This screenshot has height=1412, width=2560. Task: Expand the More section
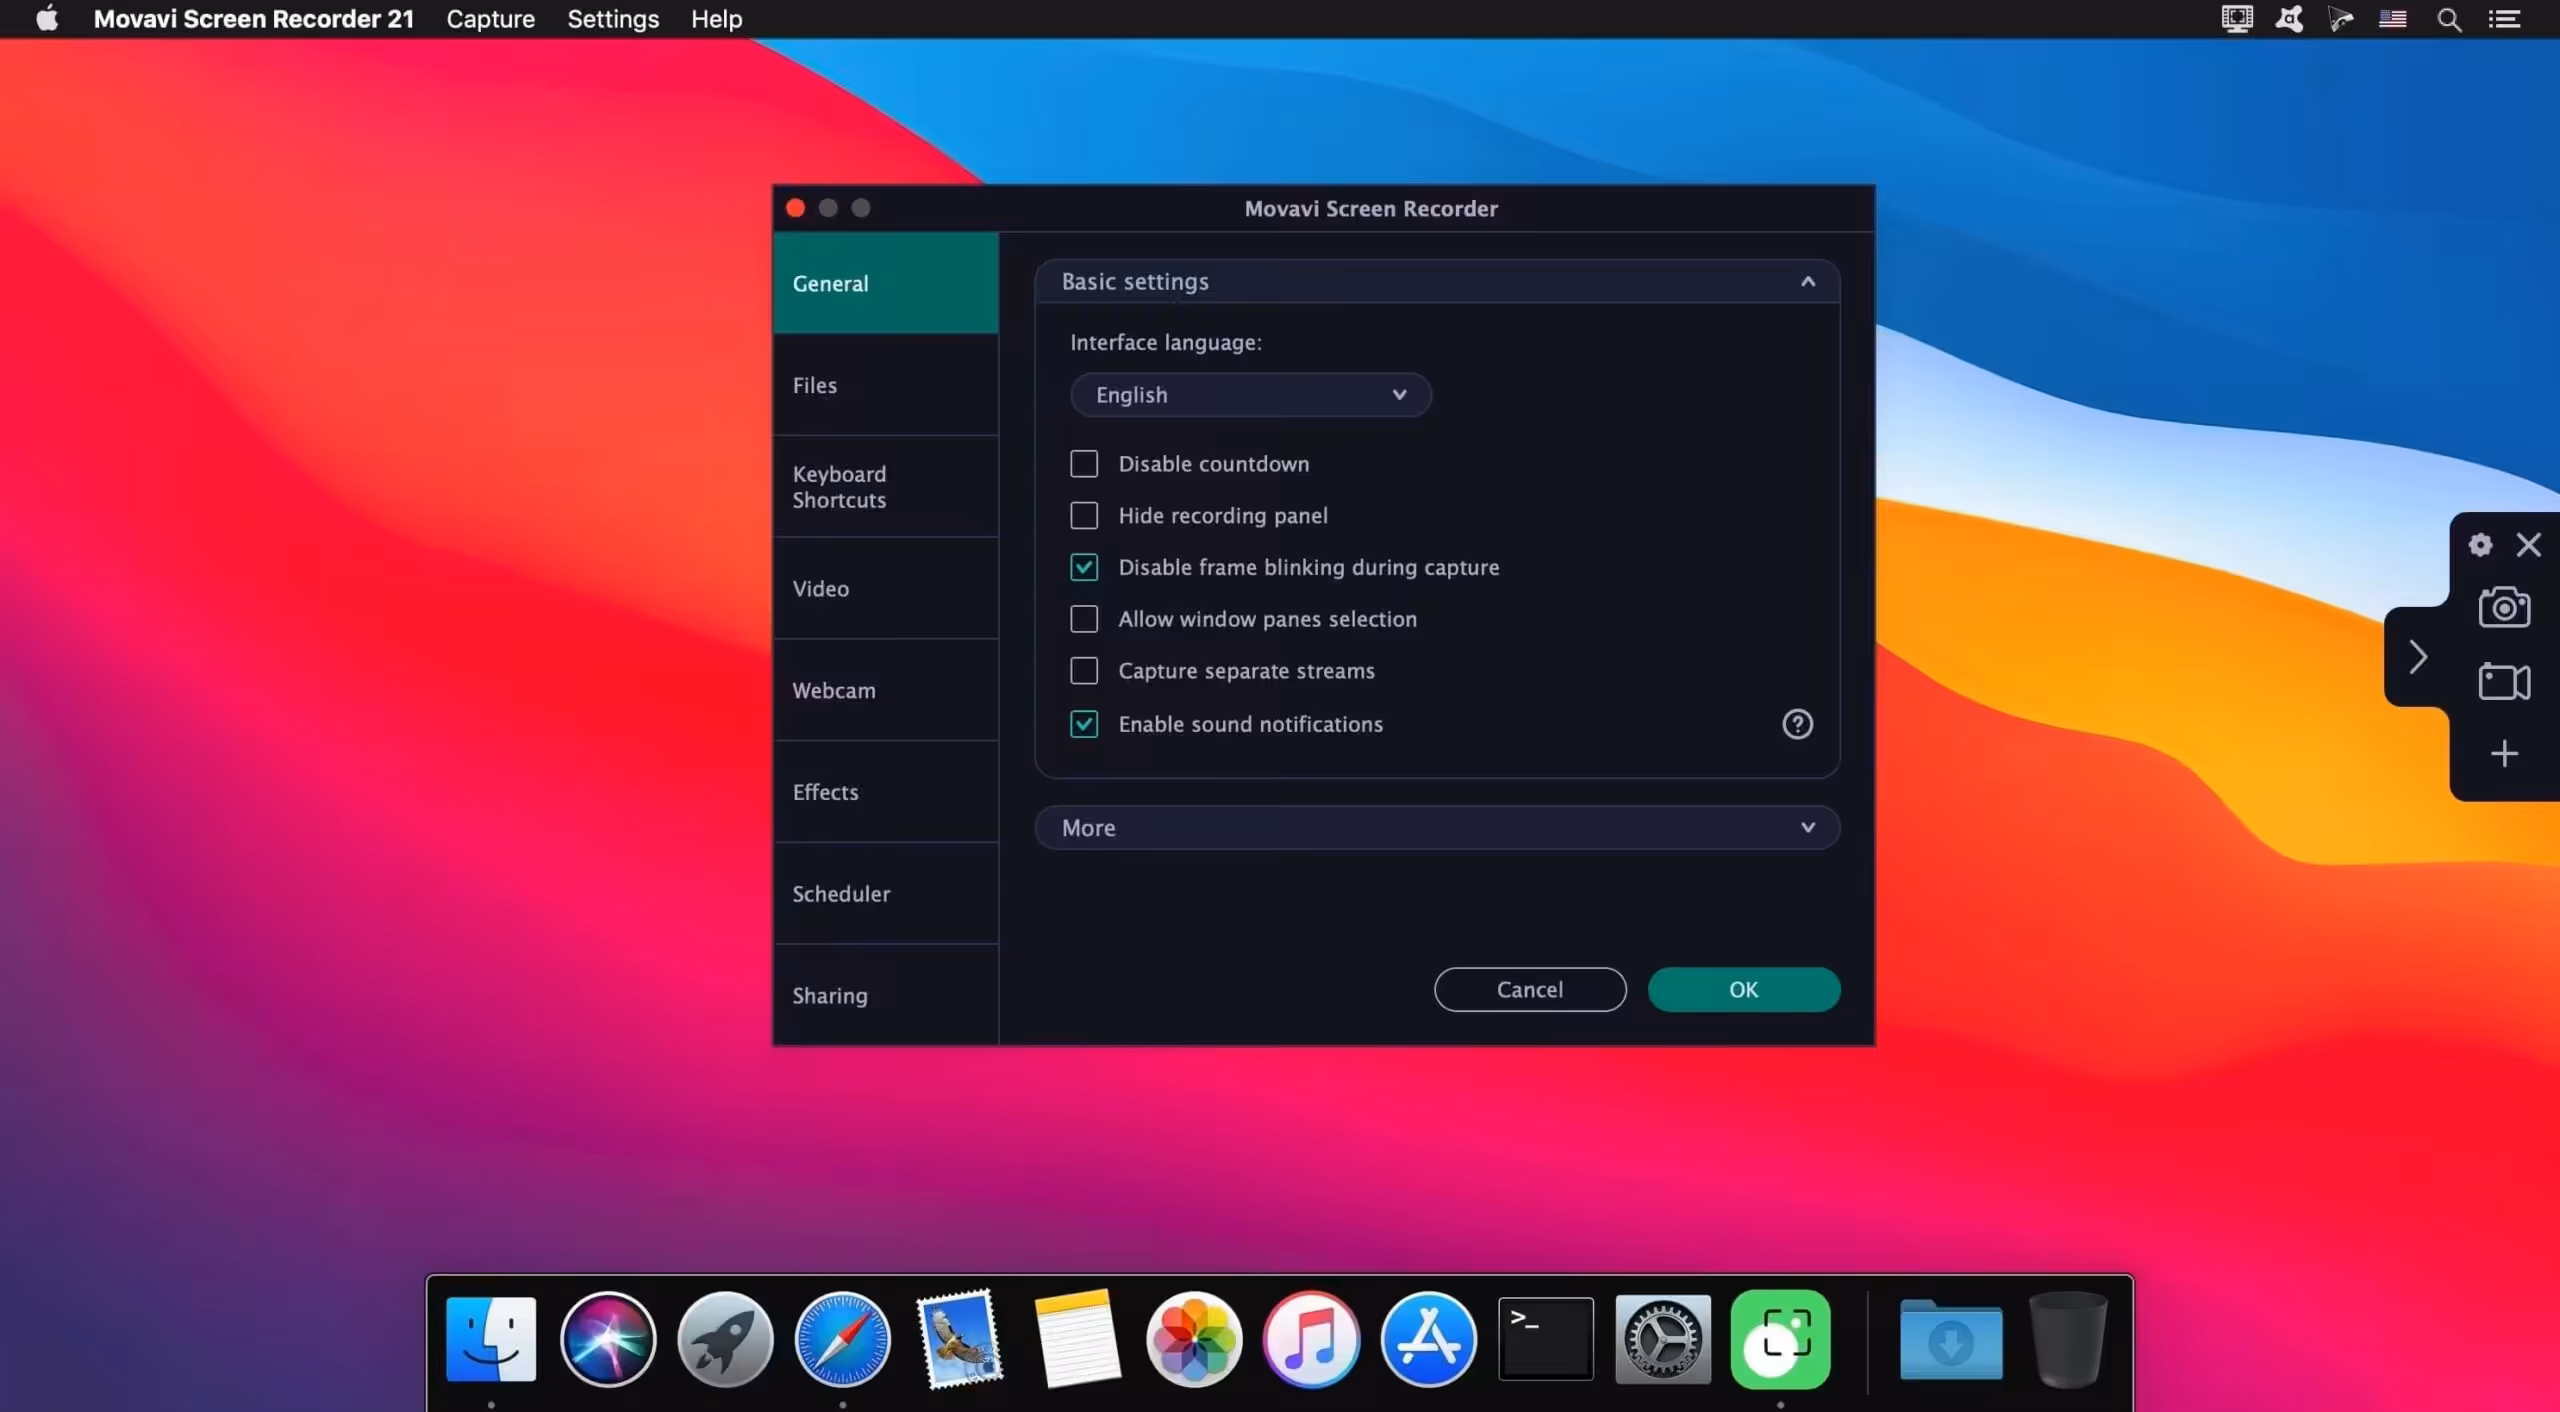coord(1437,828)
